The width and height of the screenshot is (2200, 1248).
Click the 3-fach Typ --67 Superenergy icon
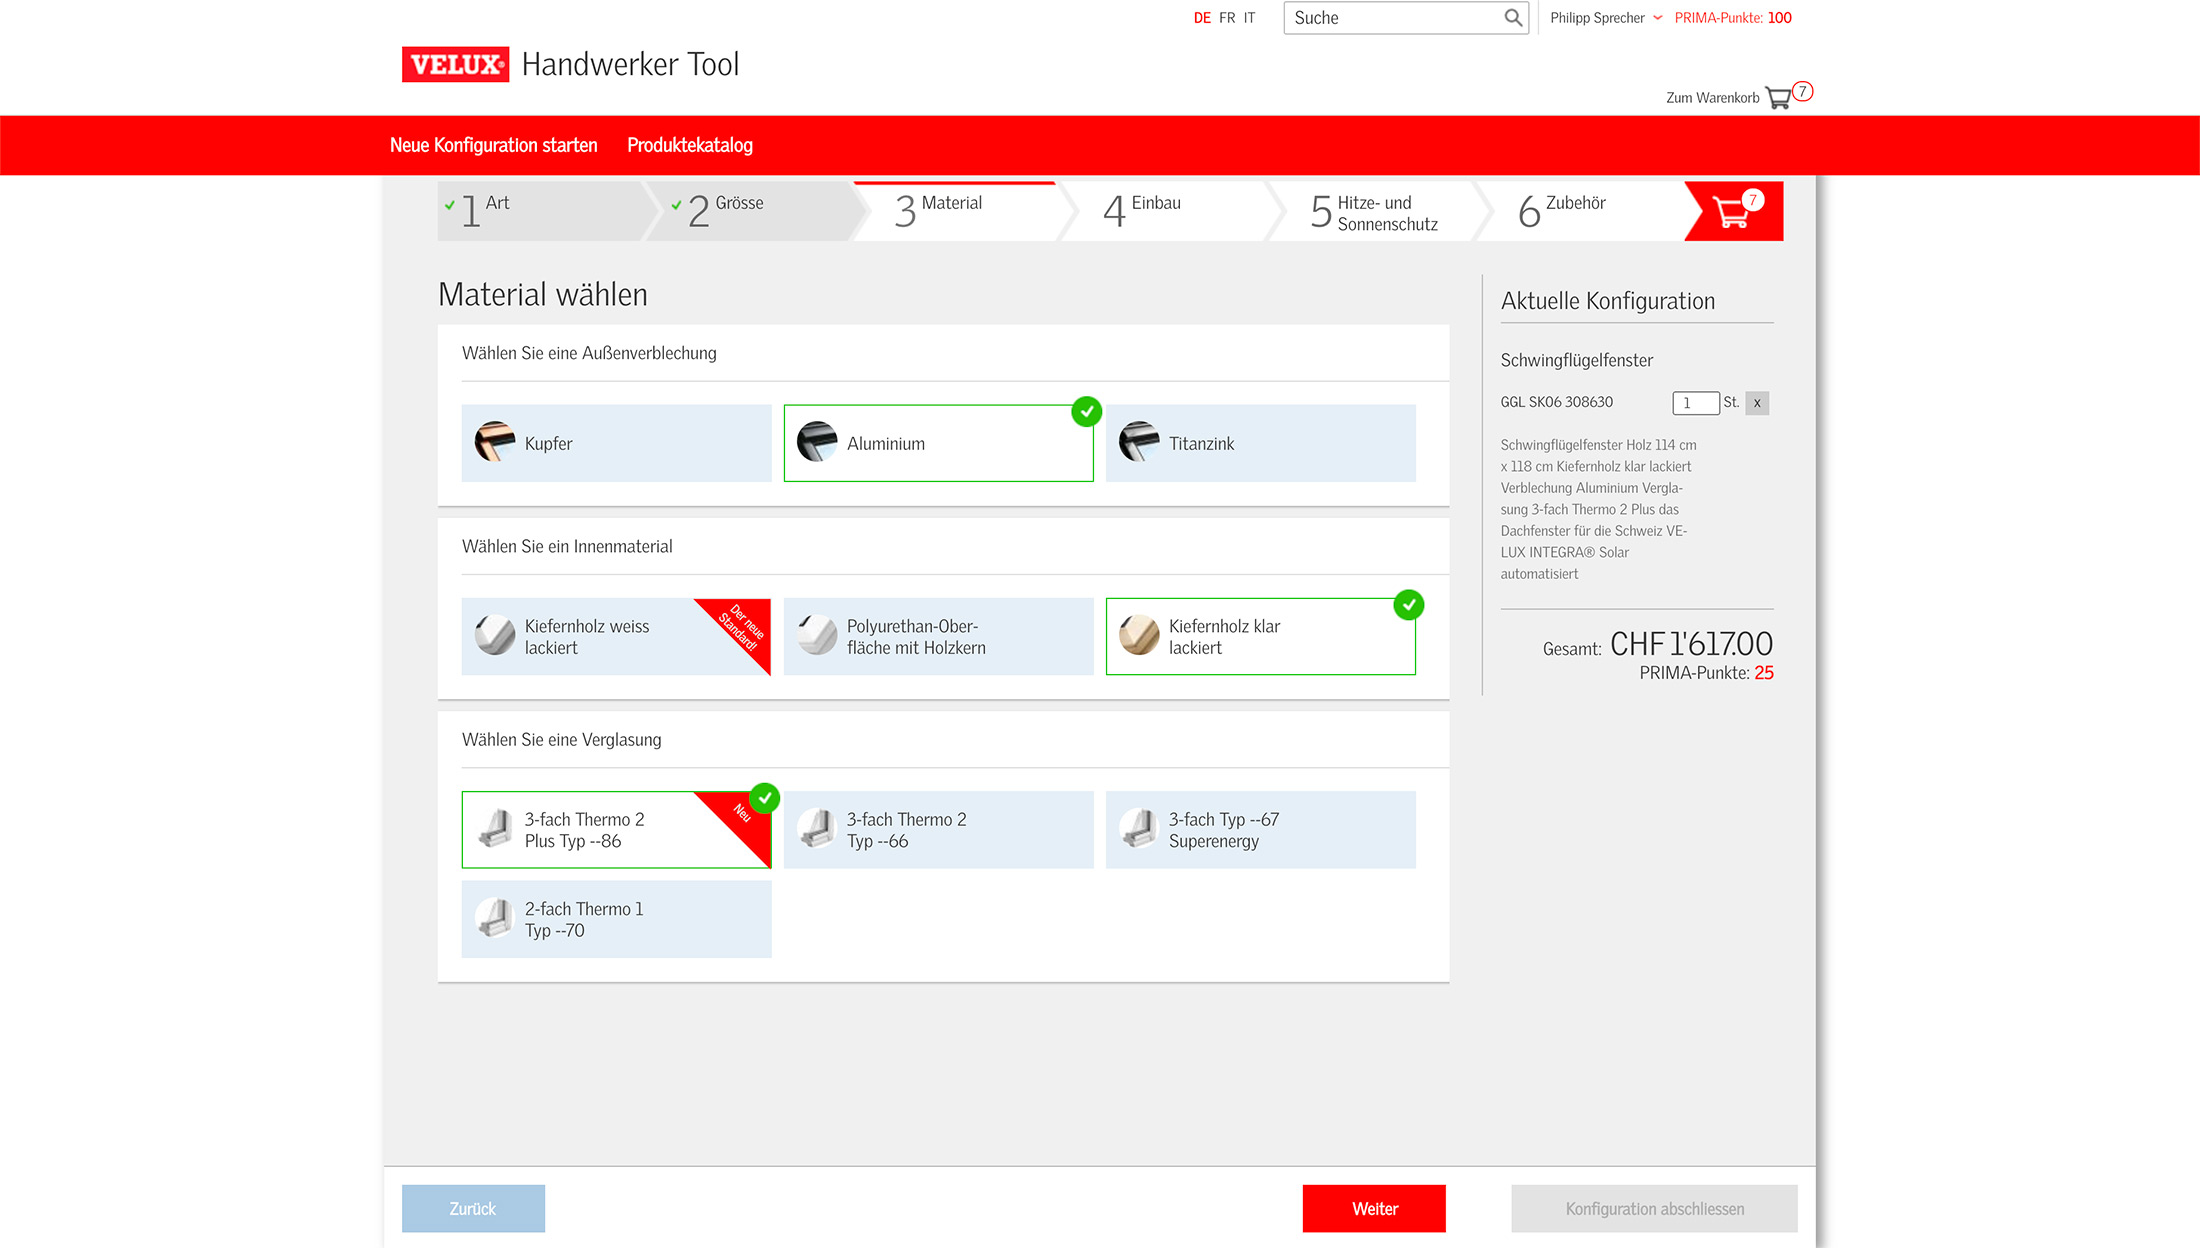click(x=1139, y=828)
